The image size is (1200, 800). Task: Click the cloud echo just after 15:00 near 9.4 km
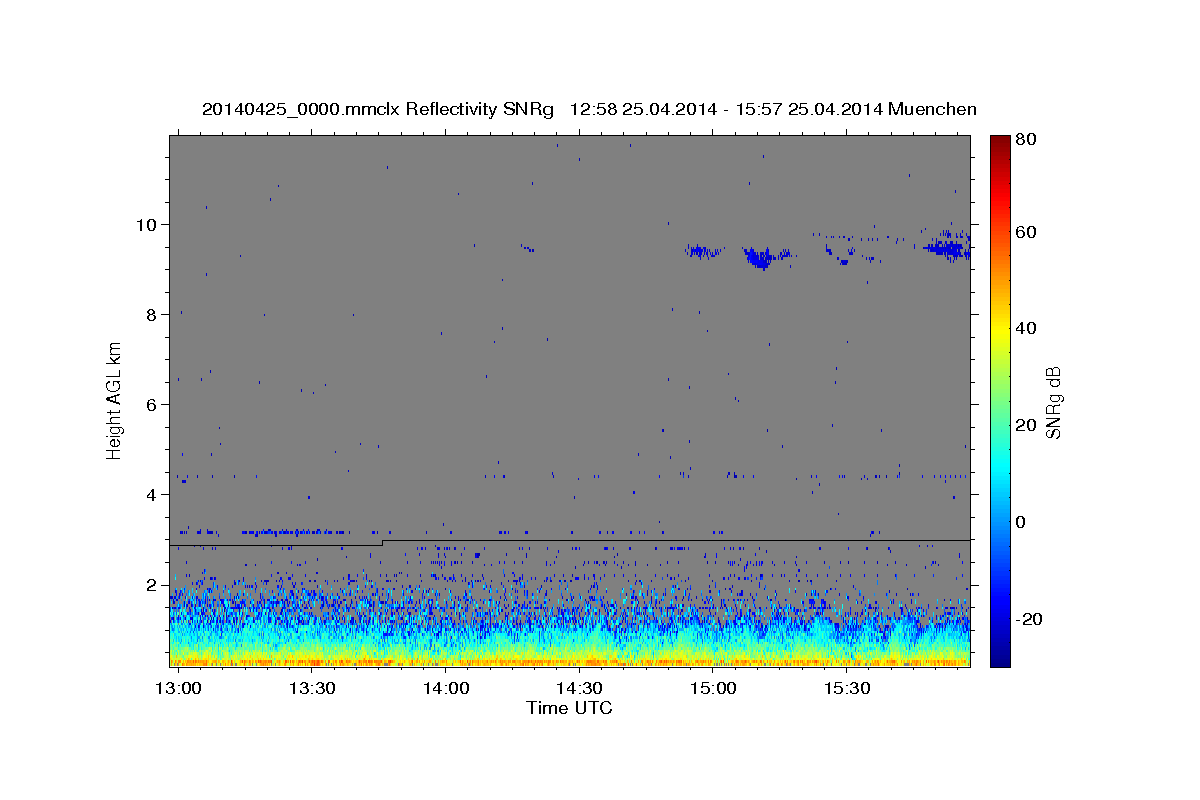(x=703, y=251)
